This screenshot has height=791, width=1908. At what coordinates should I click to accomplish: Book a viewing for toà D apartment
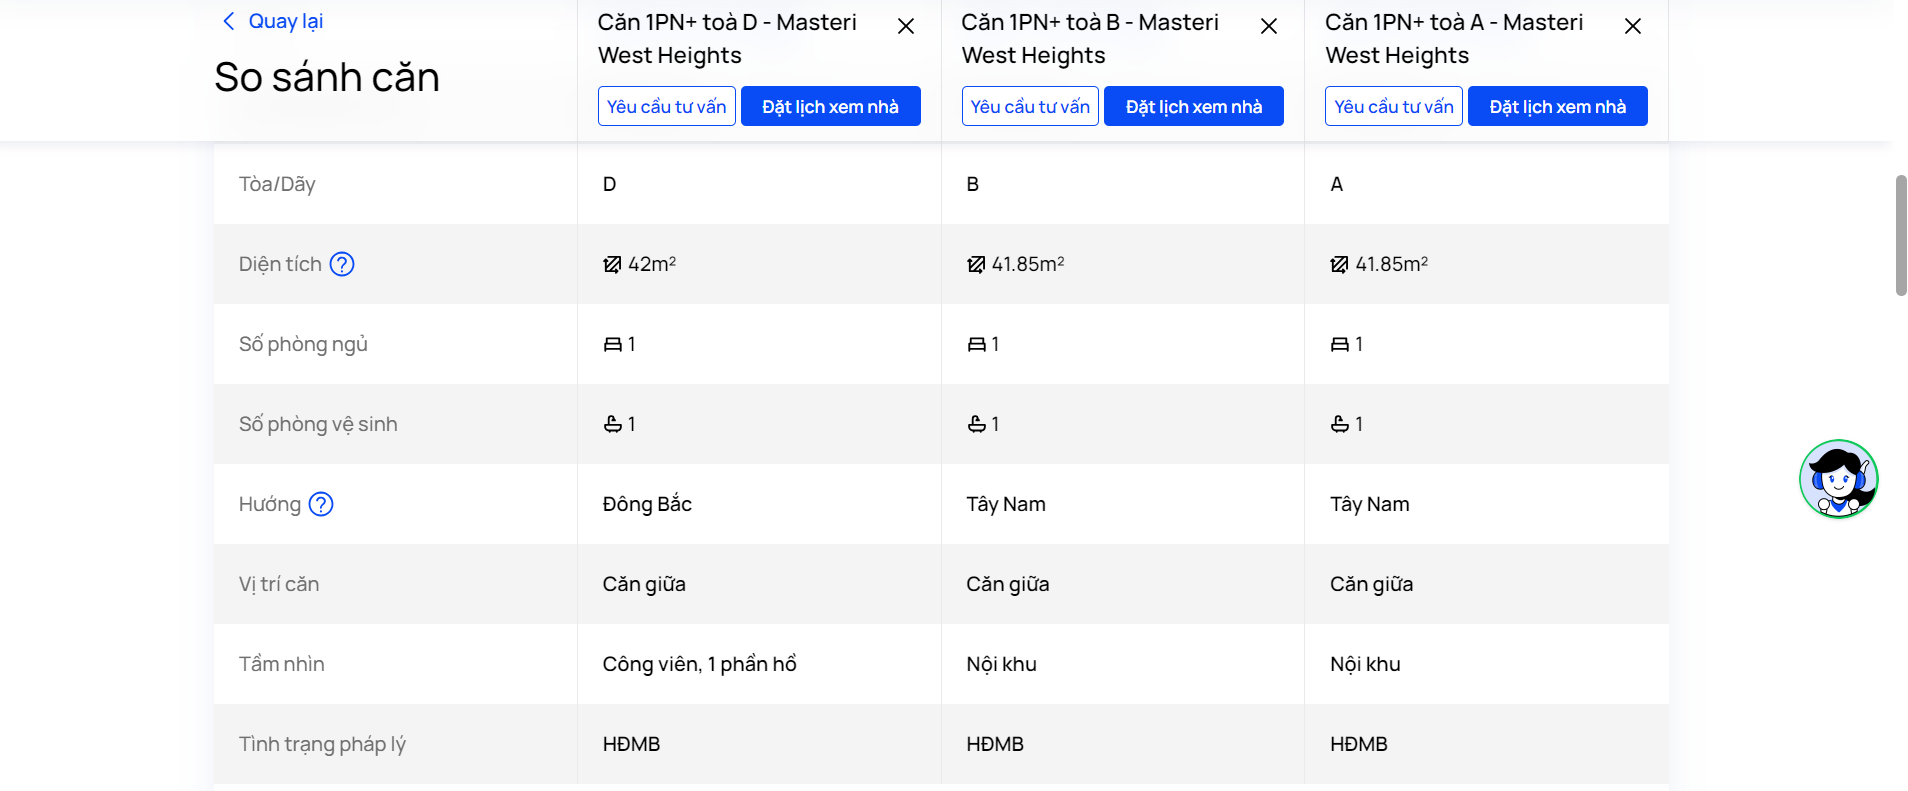click(831, 106)
